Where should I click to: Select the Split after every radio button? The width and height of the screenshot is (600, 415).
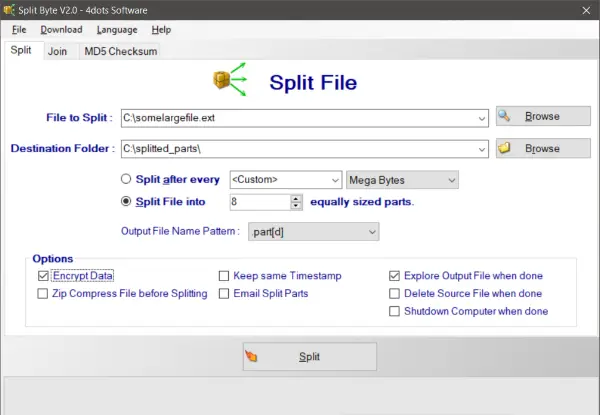click(126, 179)
